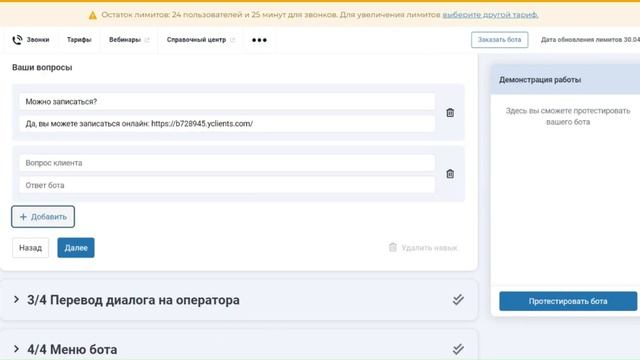Click the Можно записаться? question field
This screenshot has height=360, width=640.
point(227,102)
